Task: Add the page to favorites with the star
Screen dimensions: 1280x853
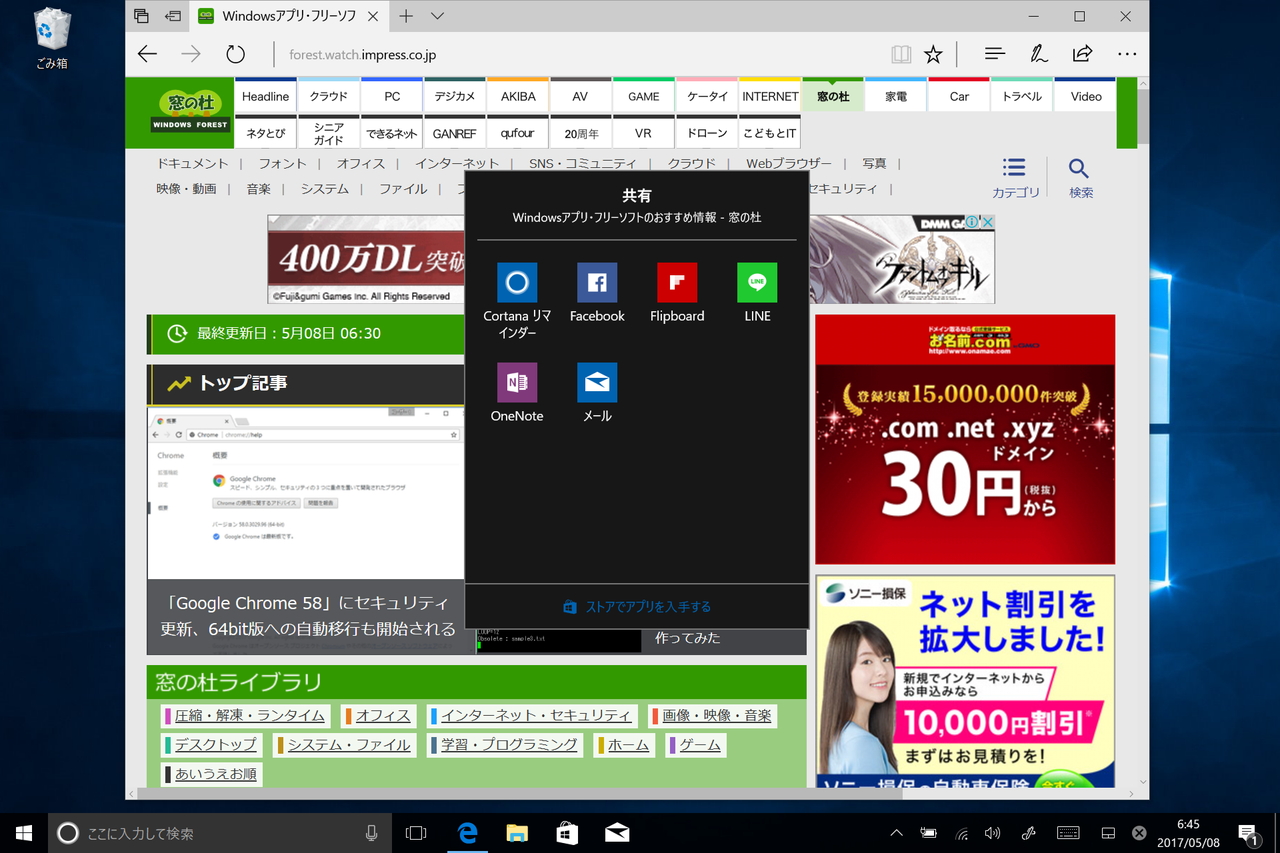Action: coord(933,54)
